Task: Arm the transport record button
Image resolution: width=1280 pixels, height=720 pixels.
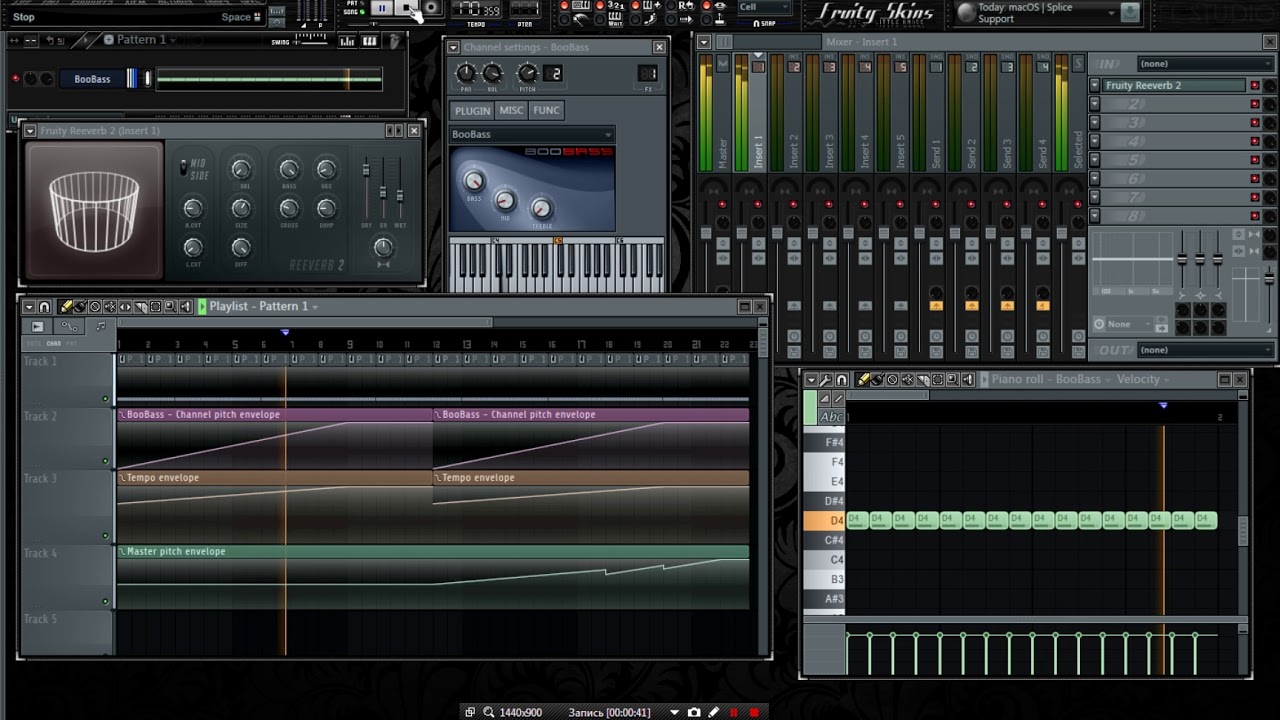Action: point(431,8)
